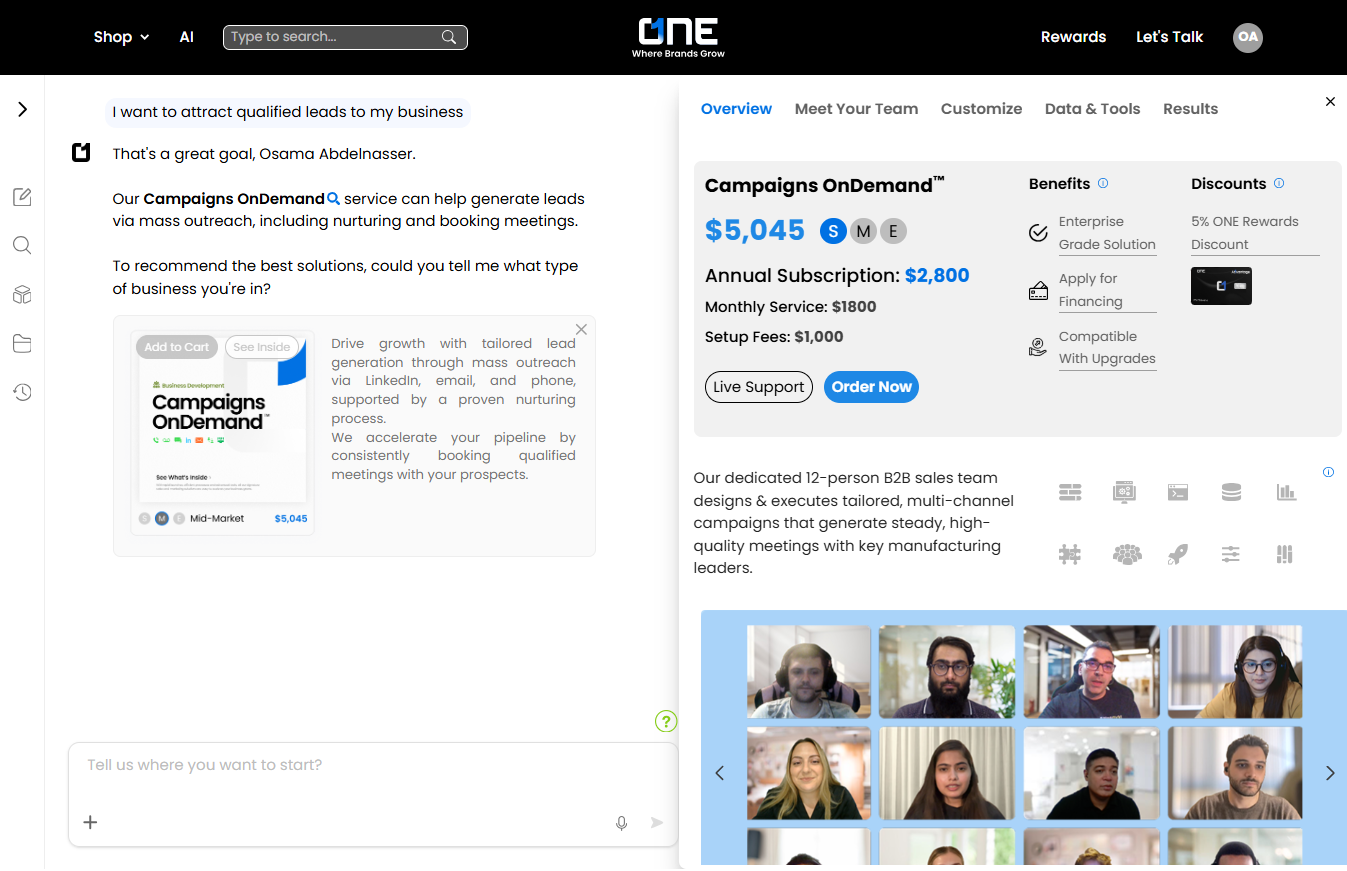The height and width of the screenshot is (871, 1347).
Task: Select the E tier beside the $5,045 price
Action: click(x=893, y=231)
